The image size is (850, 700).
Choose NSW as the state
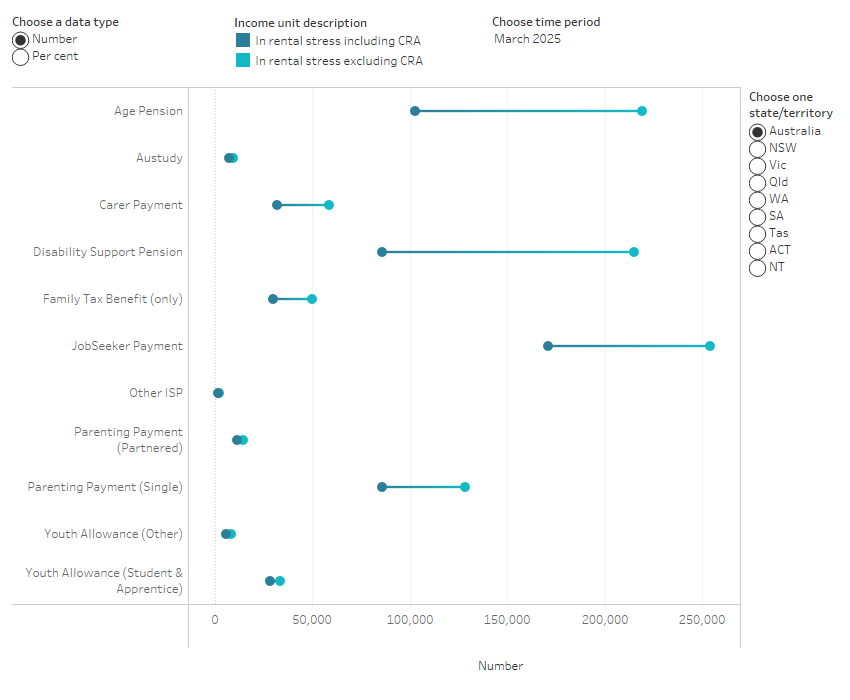tap(758, 148)
